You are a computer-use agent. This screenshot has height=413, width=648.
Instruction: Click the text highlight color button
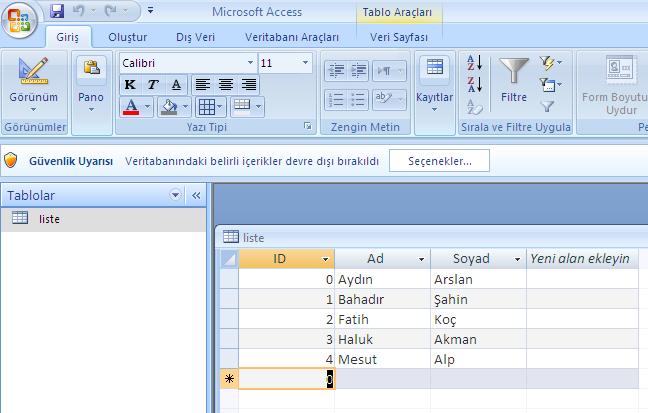tap(389, 100)
